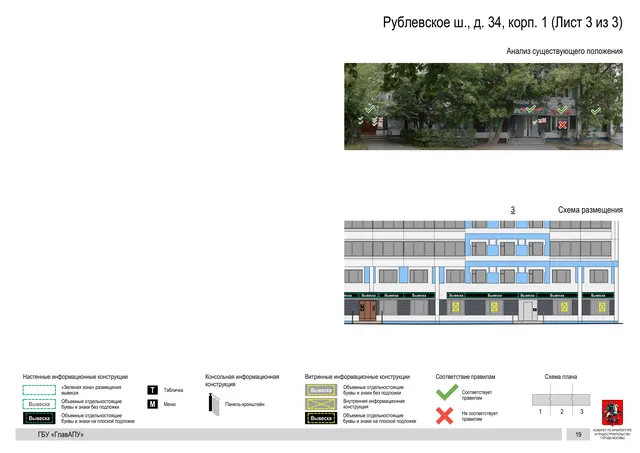The height and width of the screenshot is (453, 640).
Task: Click showcase legend text 'буквы и знаки без подложки'
Action: coord(372,393)
